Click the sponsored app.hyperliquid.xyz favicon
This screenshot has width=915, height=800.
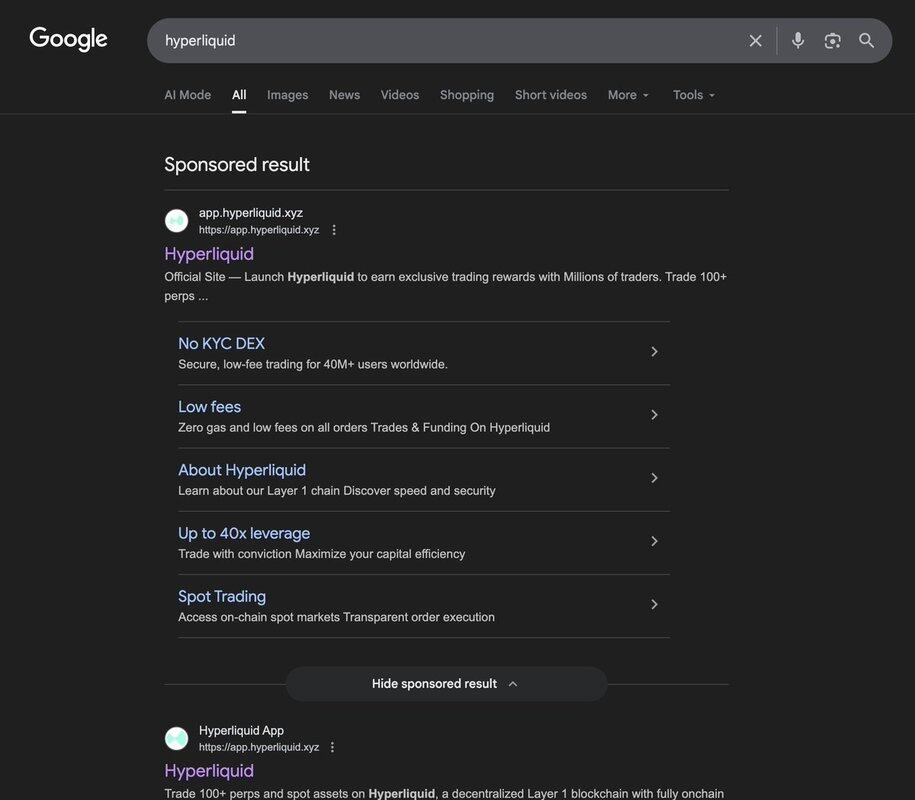click(x=177, y=221)
